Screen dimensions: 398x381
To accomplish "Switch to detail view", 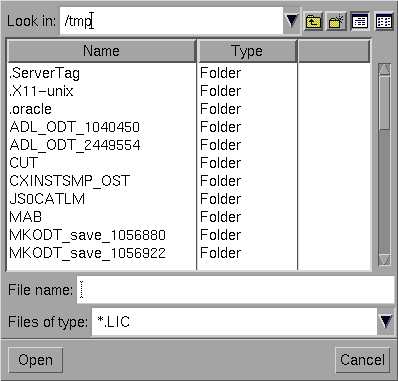I will [360, 22].
